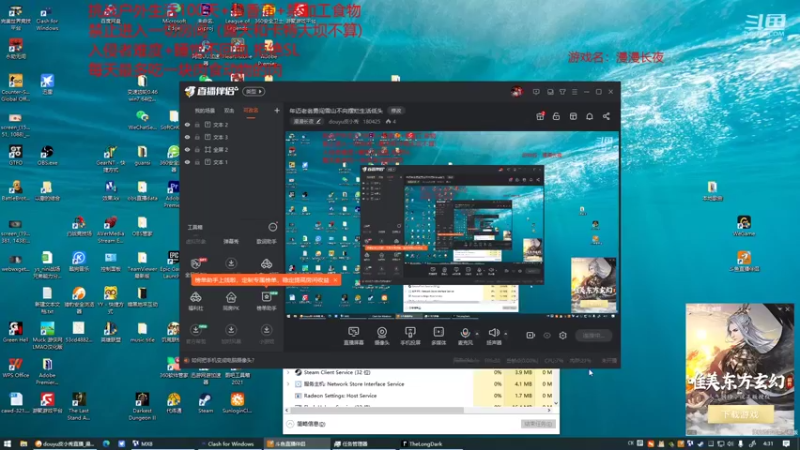Viewport: 800px width, 450px height.
Task: Open the notification bell in stream header
Action: [x=589, y=116]
